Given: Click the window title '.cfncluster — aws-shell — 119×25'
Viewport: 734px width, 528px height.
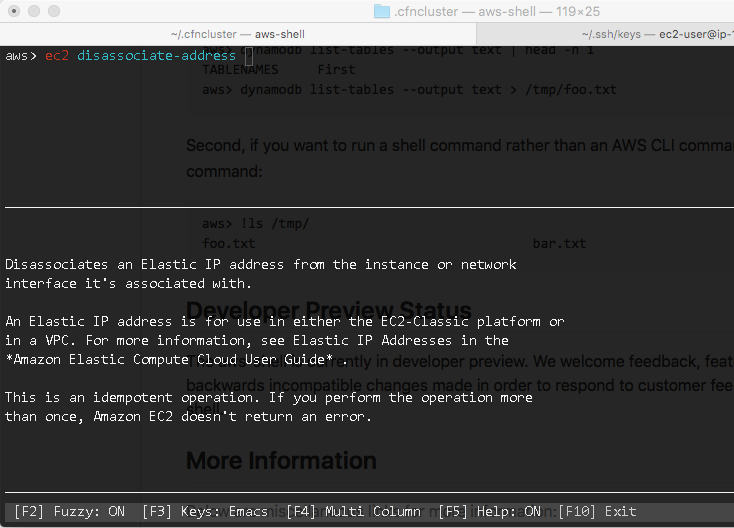Looking at the screenshot, I should 497,11.
